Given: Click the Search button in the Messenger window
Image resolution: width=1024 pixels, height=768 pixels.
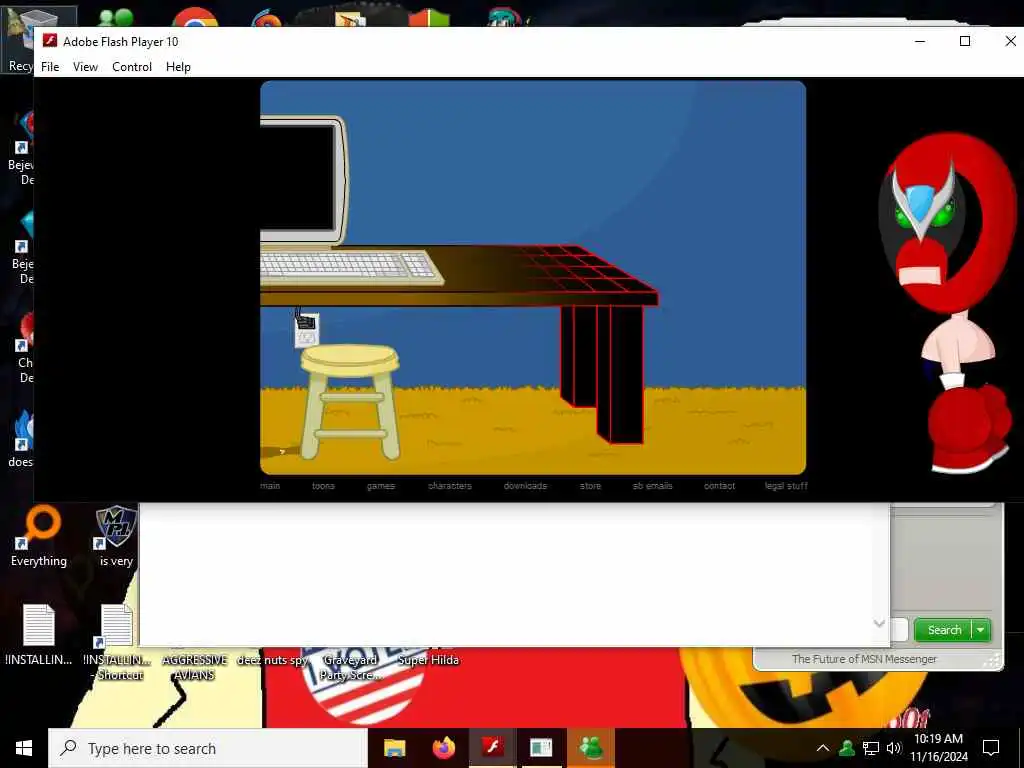Looking at the screenshot, I should tap(944, 630).
